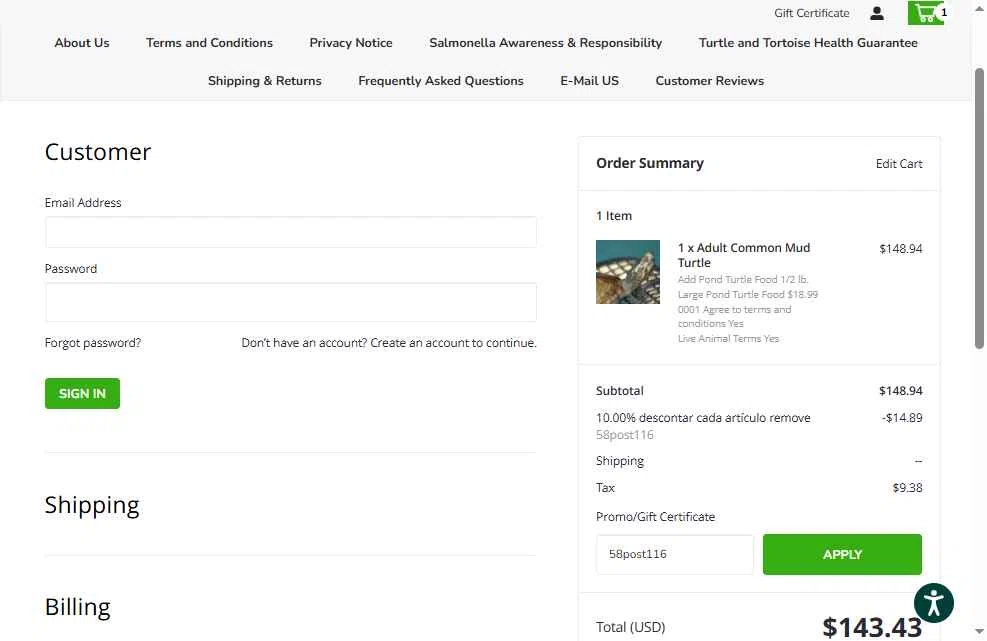
Task: Open Terms and Conditions page
Action: [209, 43]
